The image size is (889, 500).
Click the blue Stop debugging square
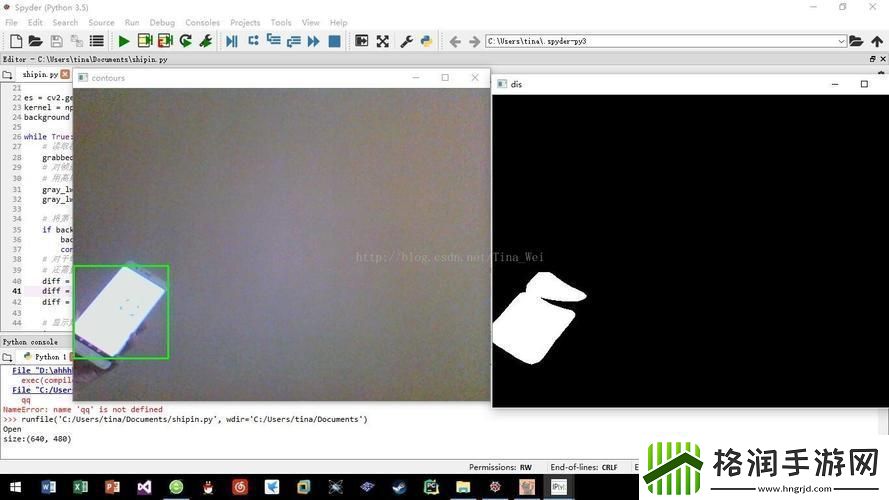[334, 41]
